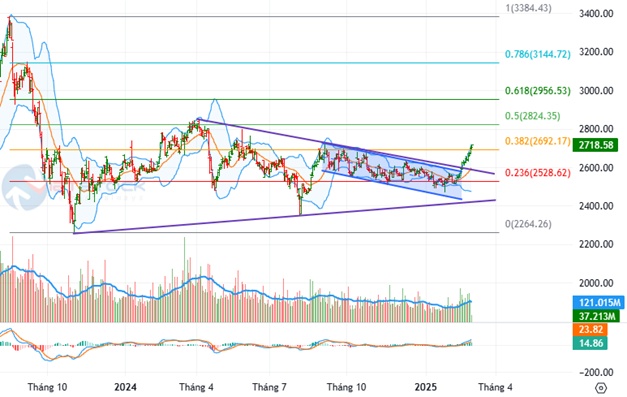The width and height of the screenshot is (627, 397).
Task: Select Fibonacci level 0.786(3144.72) label
Action: 537,54
